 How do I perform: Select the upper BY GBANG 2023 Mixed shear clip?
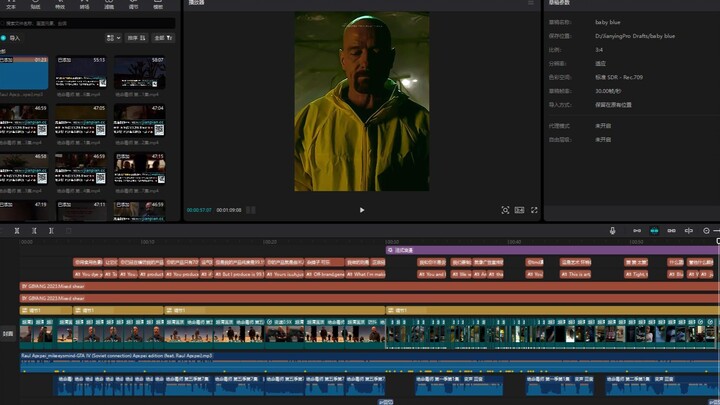[x=369, y=287]
